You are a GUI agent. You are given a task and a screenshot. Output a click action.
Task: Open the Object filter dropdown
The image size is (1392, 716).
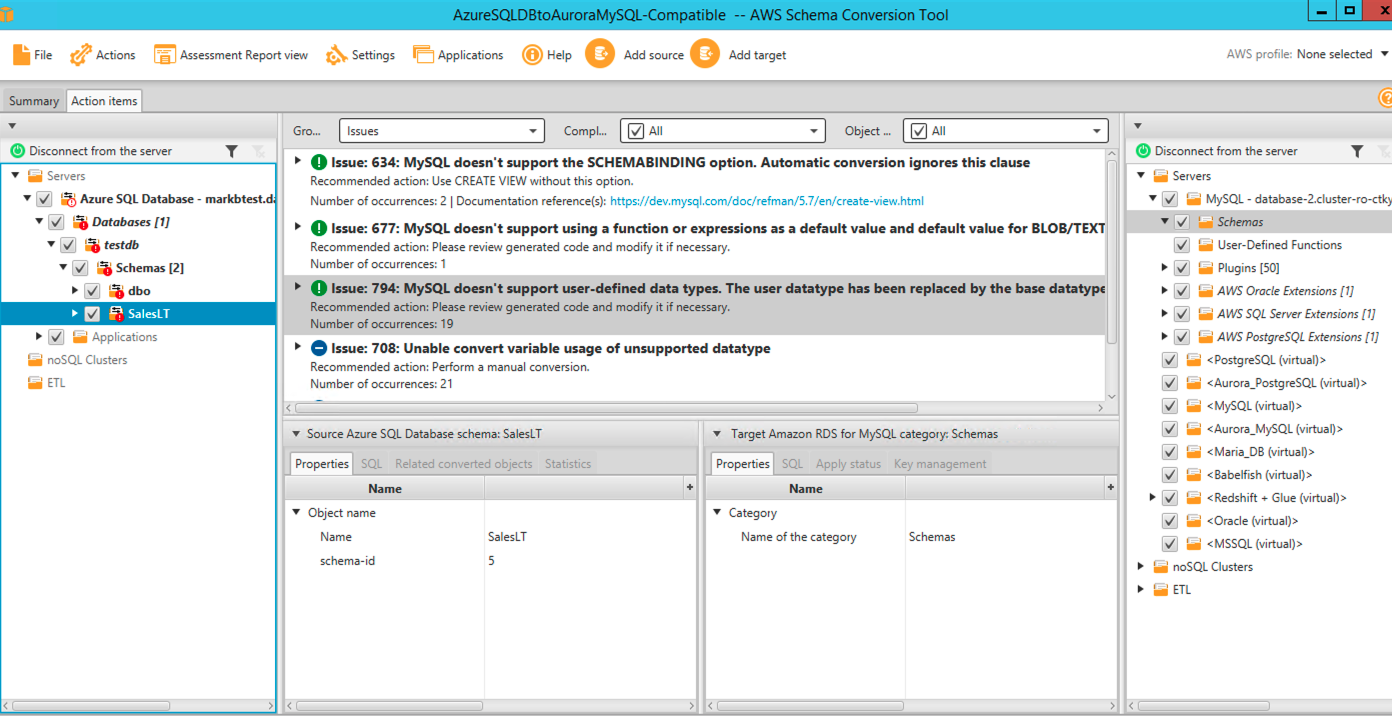point(1004,130)
